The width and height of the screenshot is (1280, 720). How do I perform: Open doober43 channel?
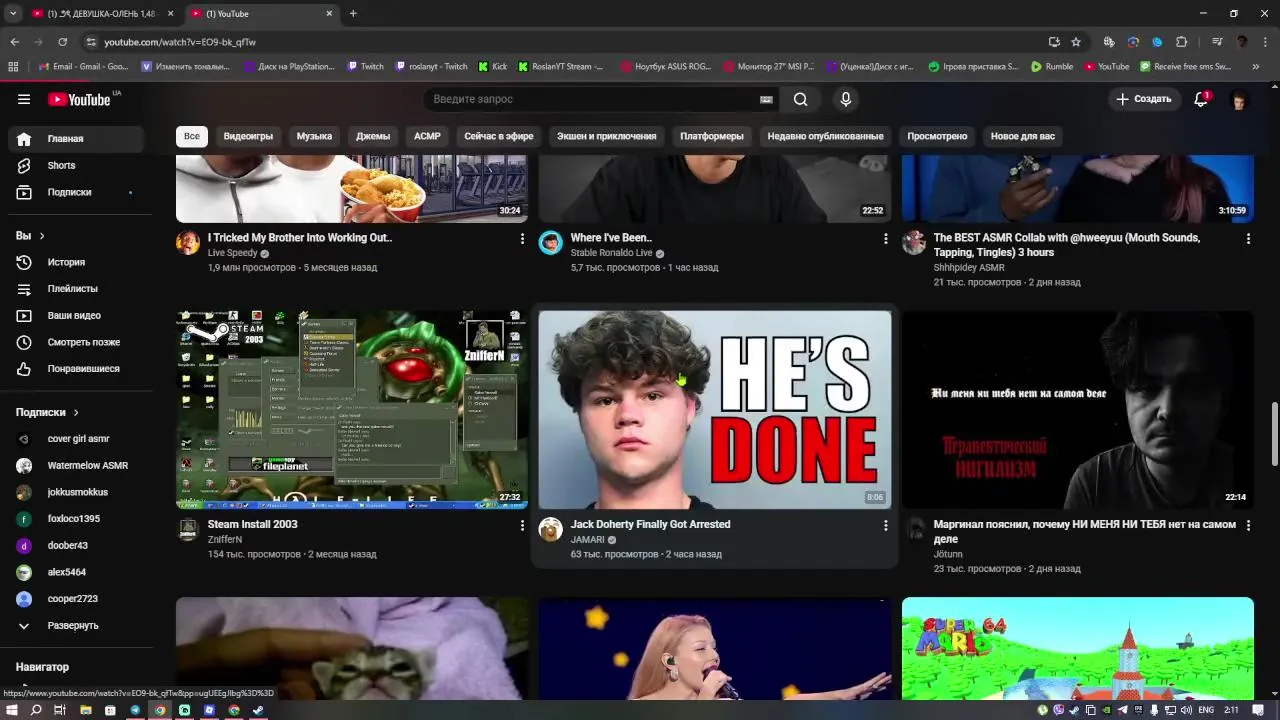pos(78,545)
